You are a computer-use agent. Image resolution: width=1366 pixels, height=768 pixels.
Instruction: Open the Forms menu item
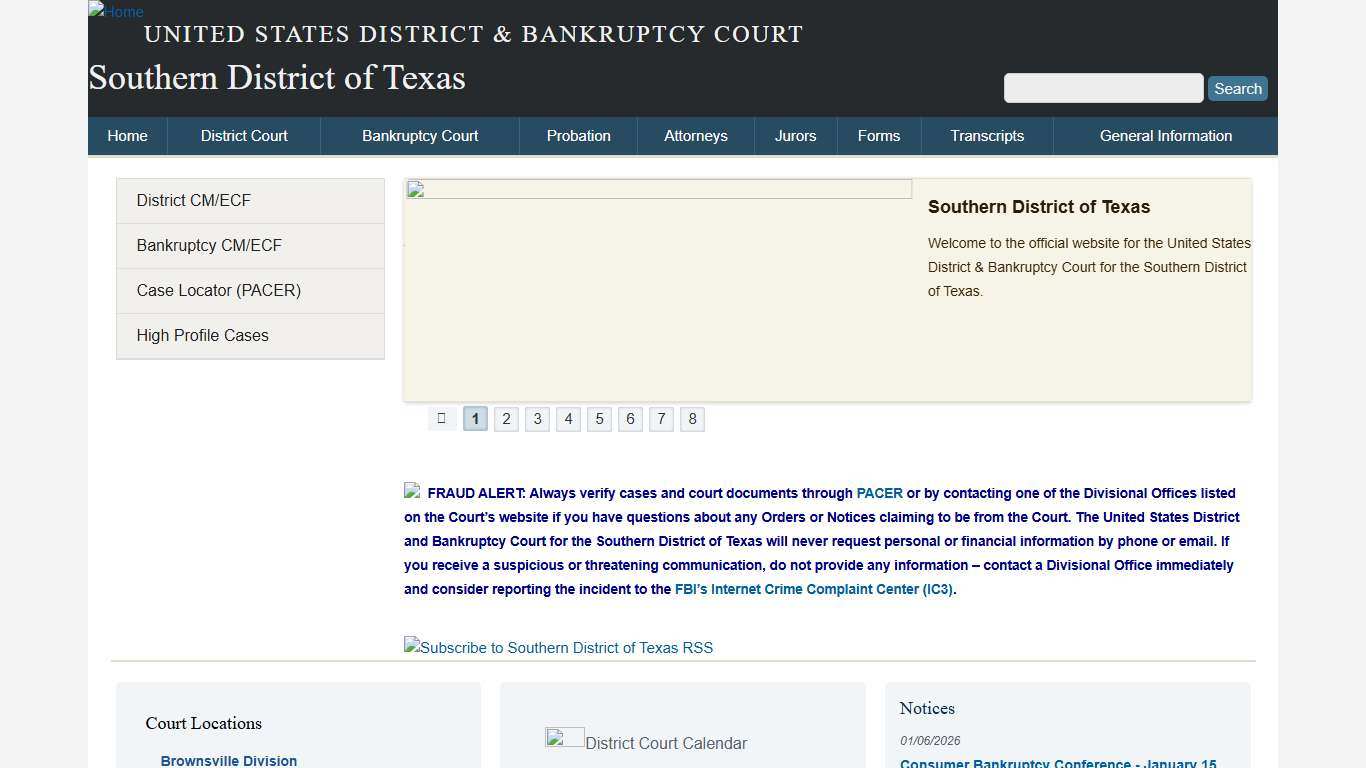pyautogui.click(x=878, y=136)
